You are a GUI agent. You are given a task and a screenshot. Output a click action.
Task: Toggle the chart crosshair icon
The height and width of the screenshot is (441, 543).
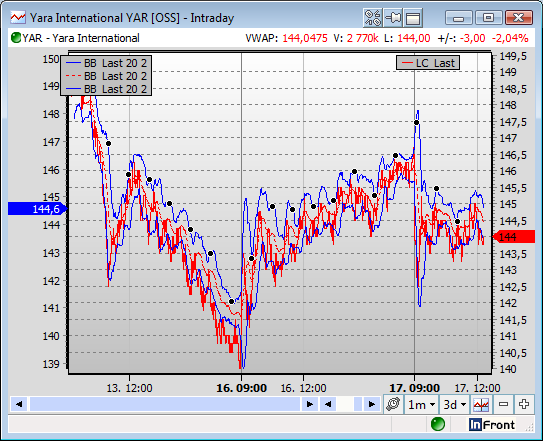pyautogui.click(x=481, y=404)
